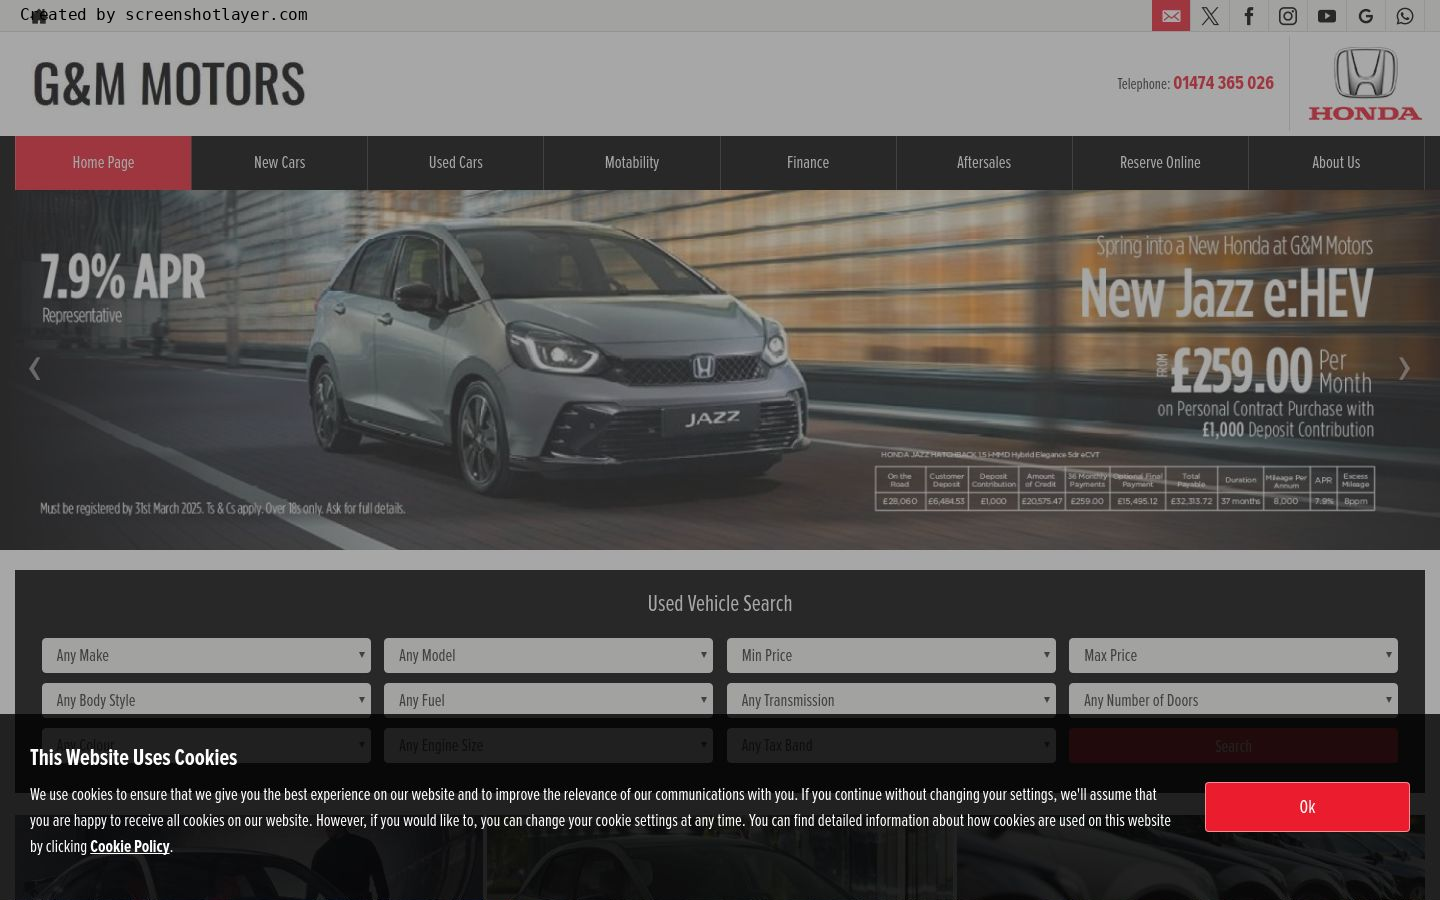Click the G&M Motors logo
The height and width of the screenshot is (900, 1440).
[x=169, y=84]
